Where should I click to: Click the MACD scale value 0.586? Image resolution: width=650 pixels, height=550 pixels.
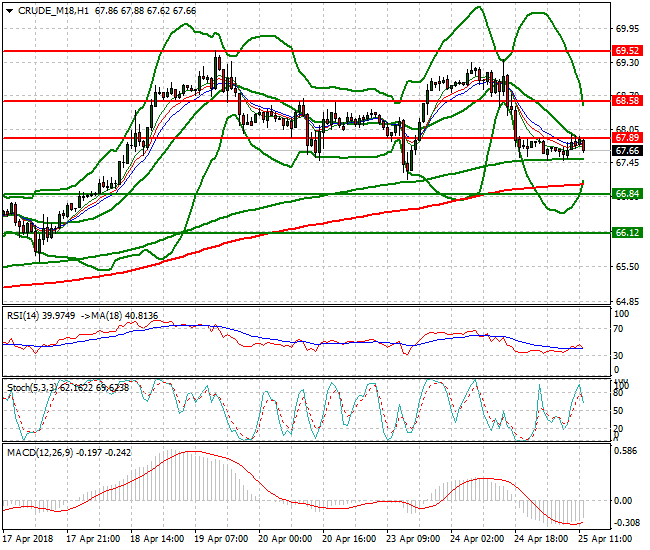[626, 451]
